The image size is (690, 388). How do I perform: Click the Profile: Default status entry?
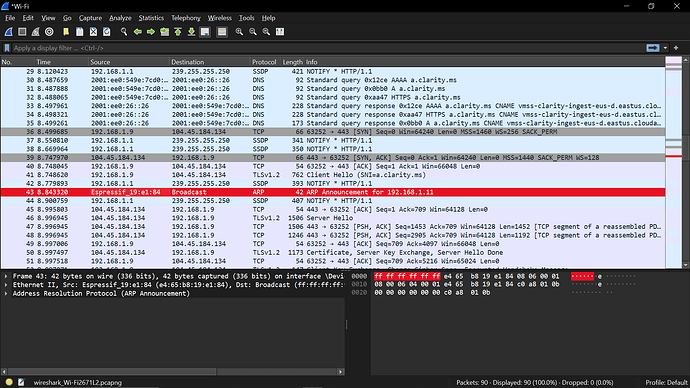pos(666,382)
